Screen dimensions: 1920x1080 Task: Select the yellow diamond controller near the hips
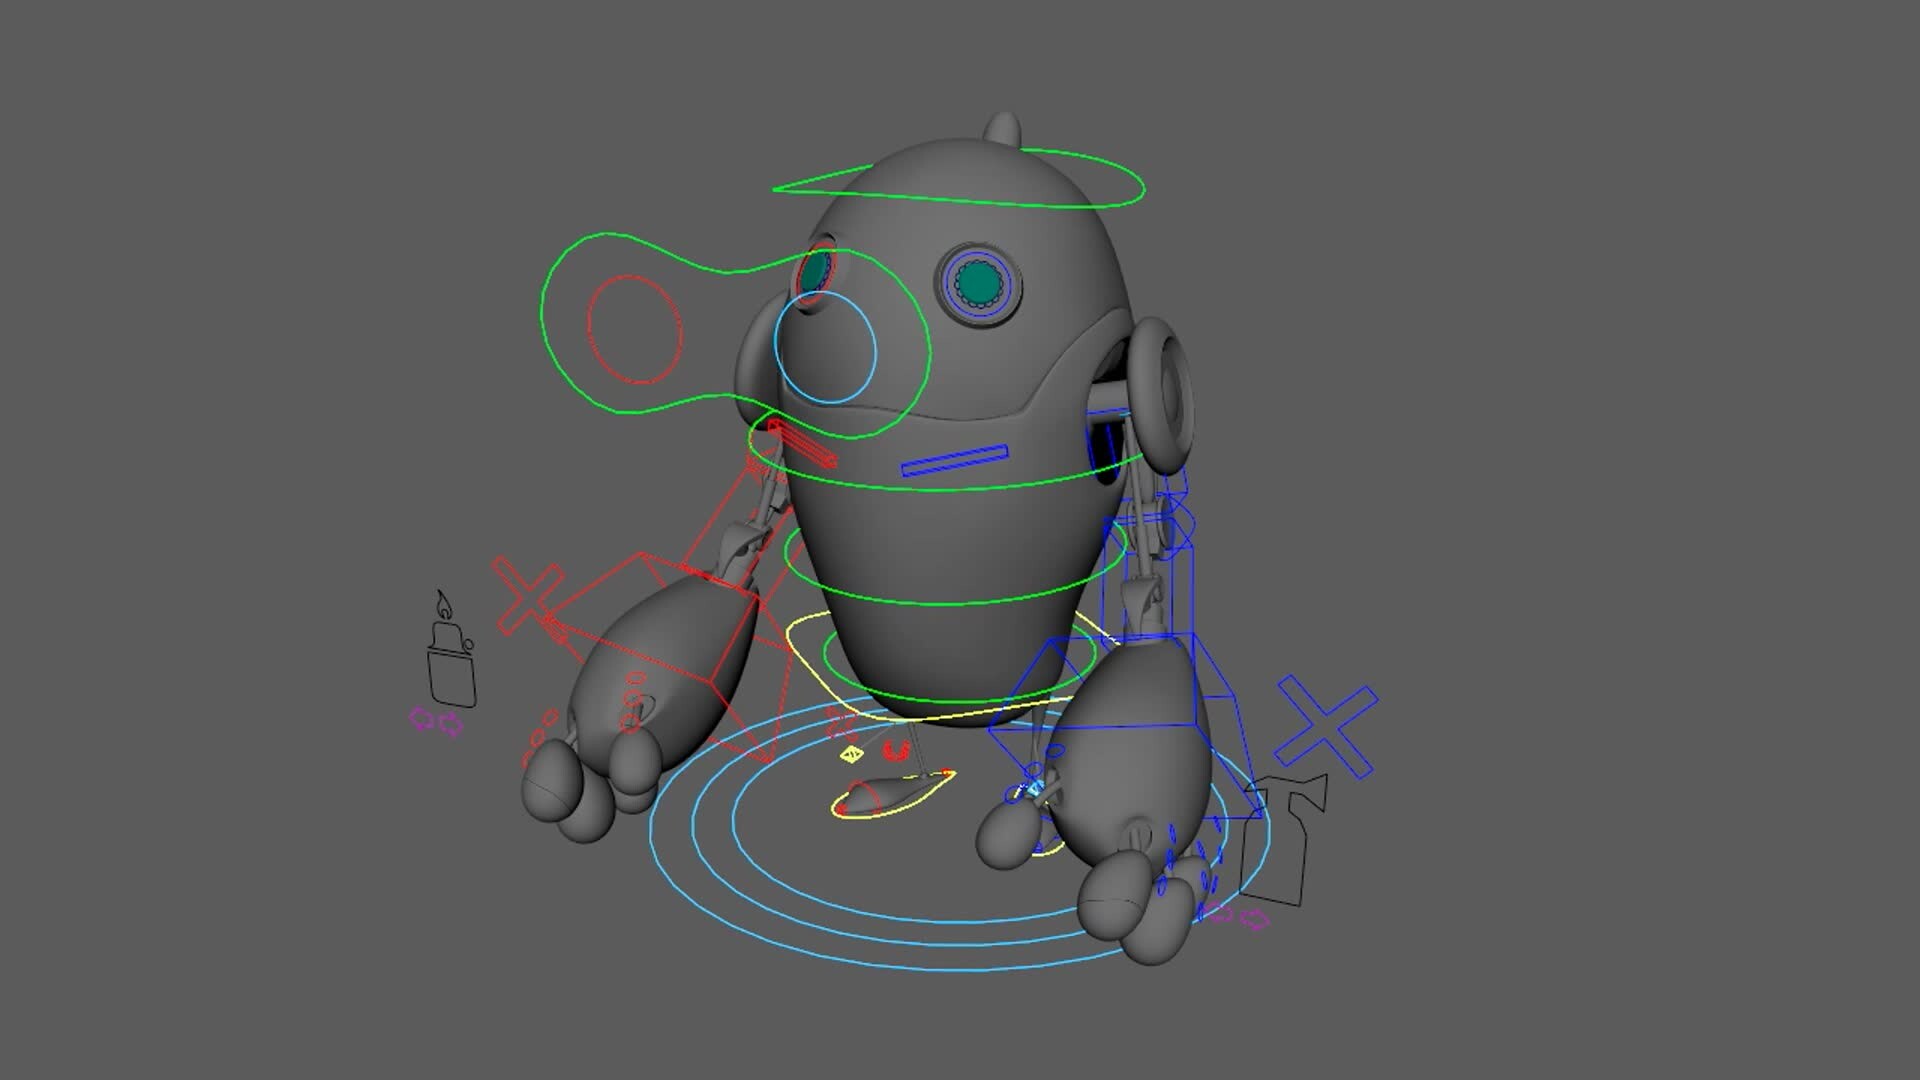(851, 754)
